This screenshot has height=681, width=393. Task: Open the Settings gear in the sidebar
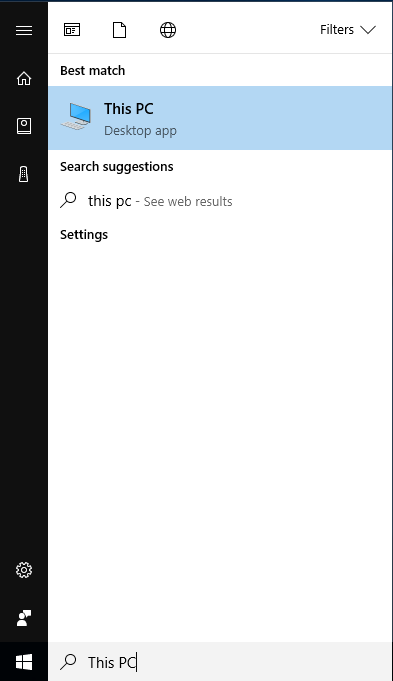tap(24, 570)
